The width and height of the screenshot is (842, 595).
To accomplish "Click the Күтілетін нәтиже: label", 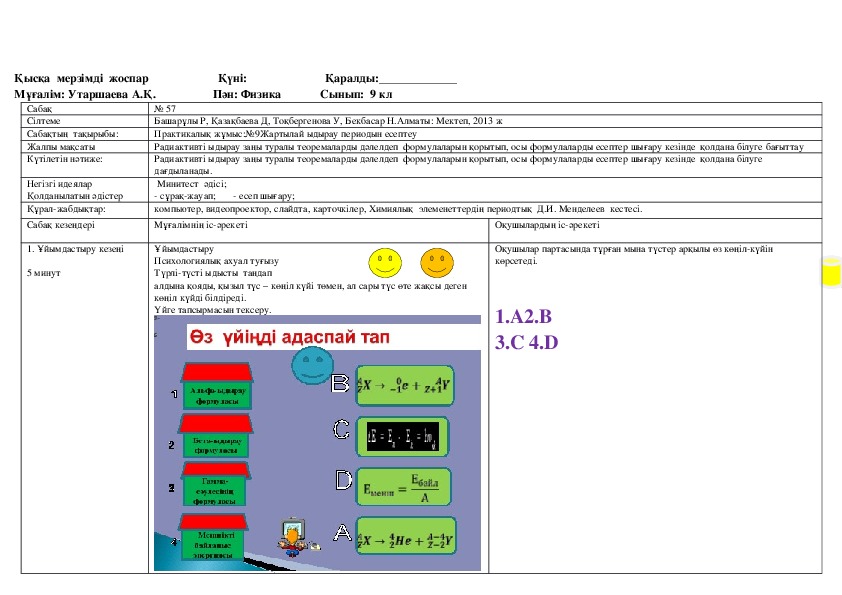I will pos(64,159).
